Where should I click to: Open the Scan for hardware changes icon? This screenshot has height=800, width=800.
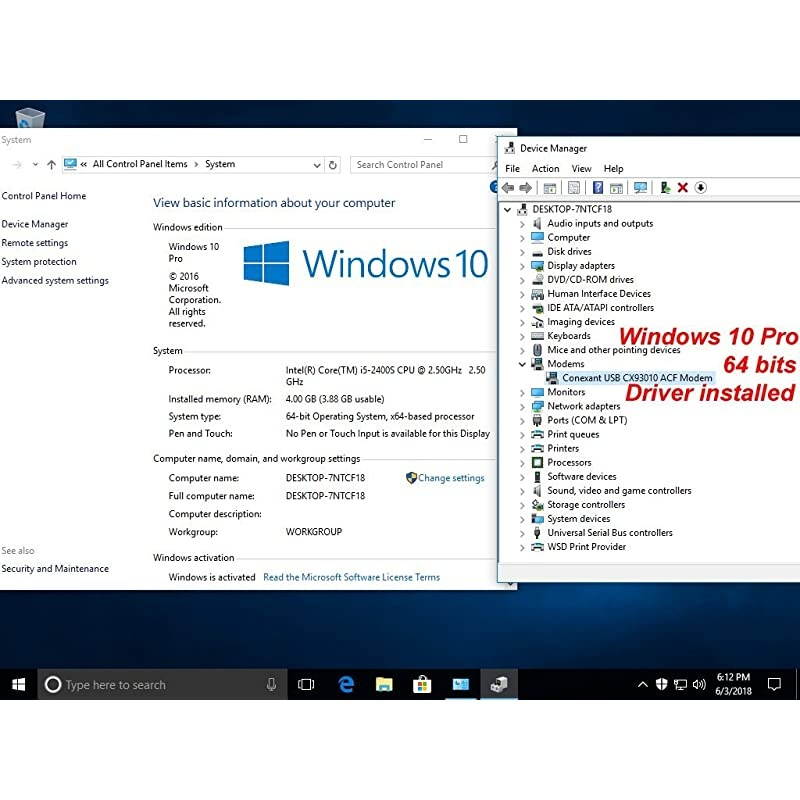[640, 187]
